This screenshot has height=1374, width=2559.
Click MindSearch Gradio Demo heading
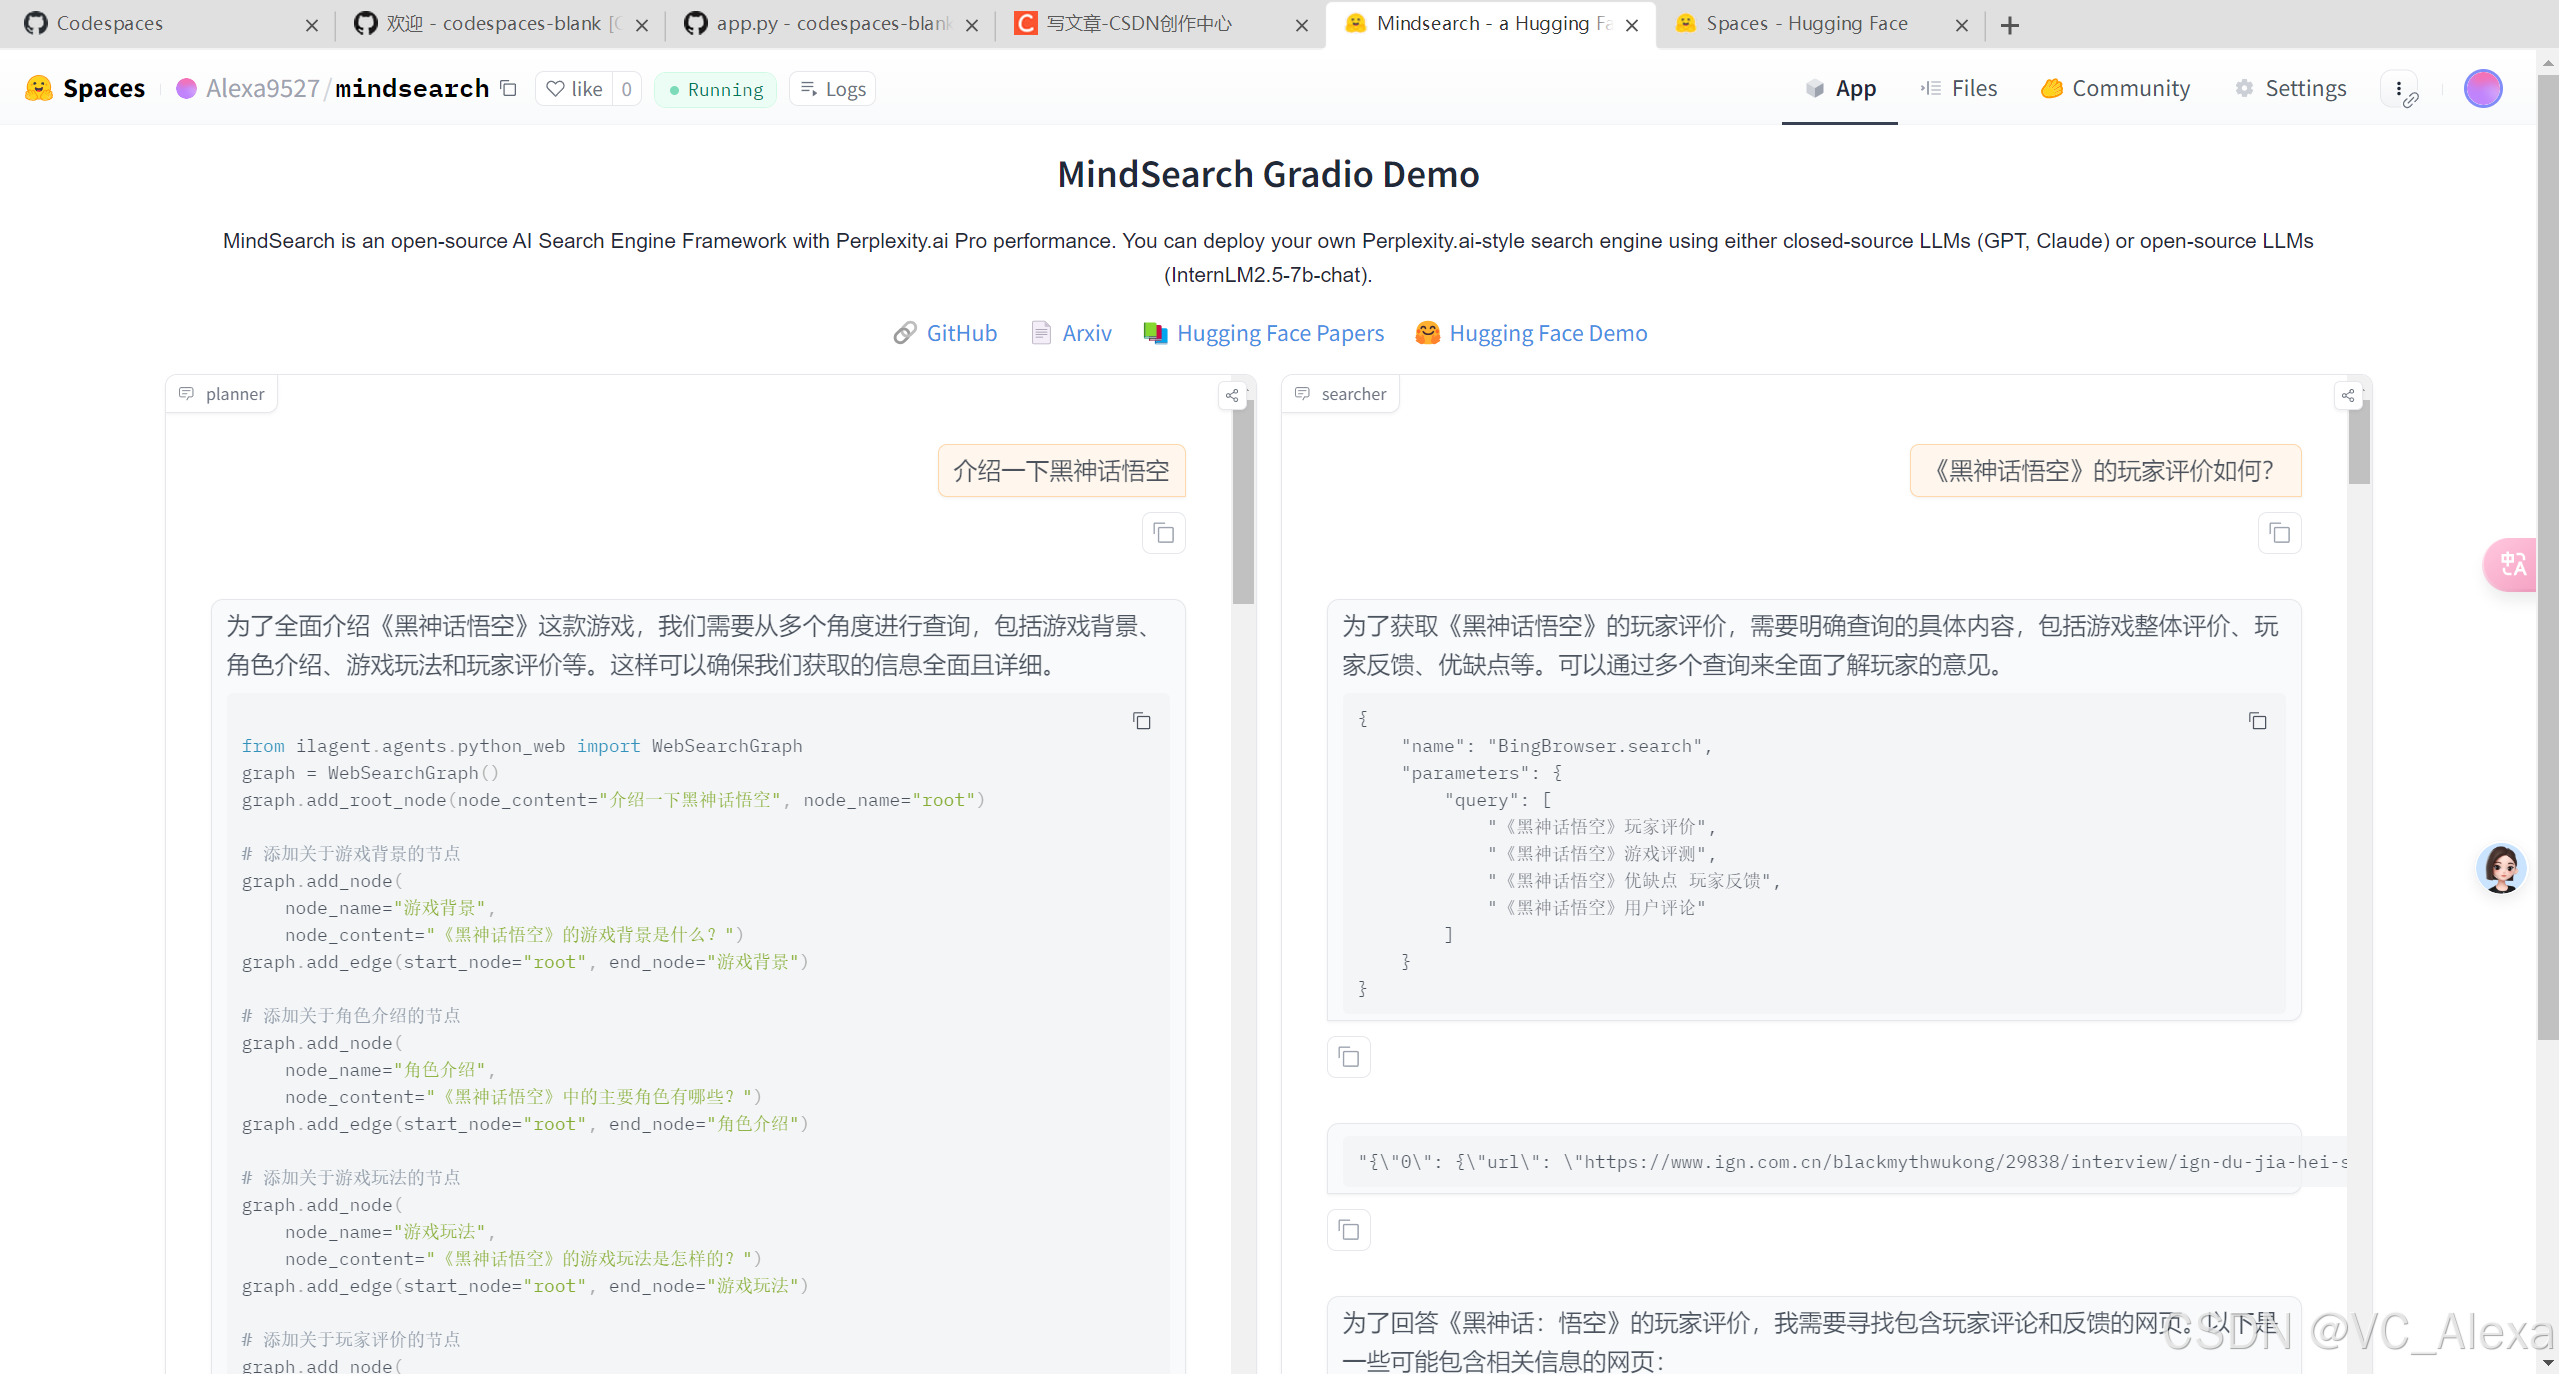(1268, 174)
